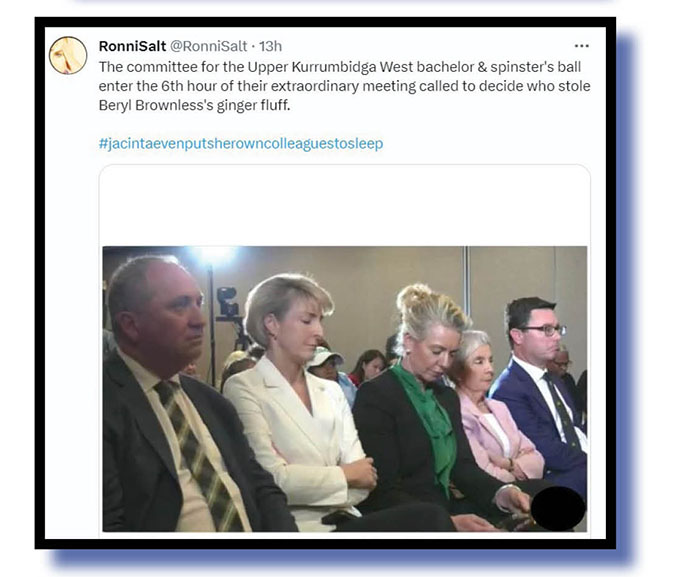Click the blank white area above the photo
The image size is (680, 577).
tap(345, 206)
